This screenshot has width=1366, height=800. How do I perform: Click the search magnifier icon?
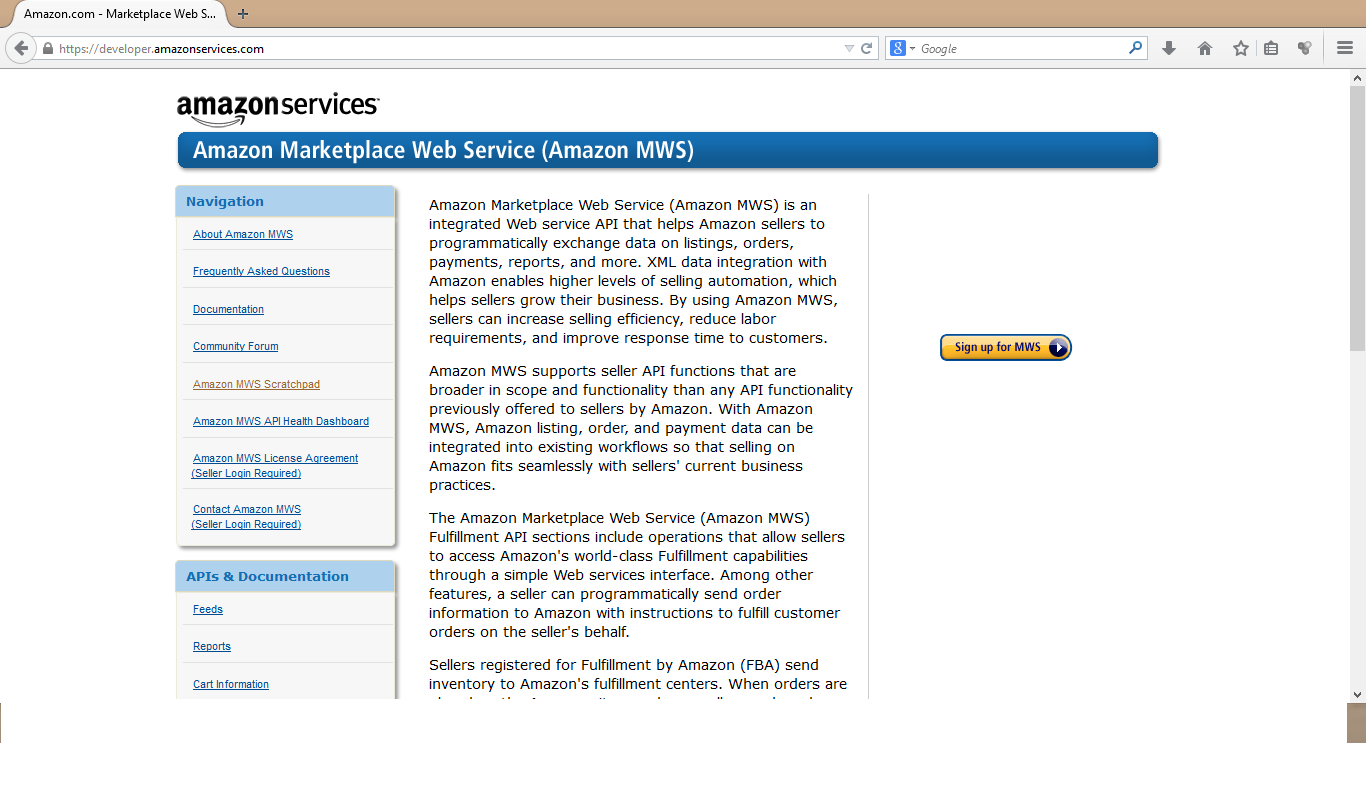(1135, 47)
